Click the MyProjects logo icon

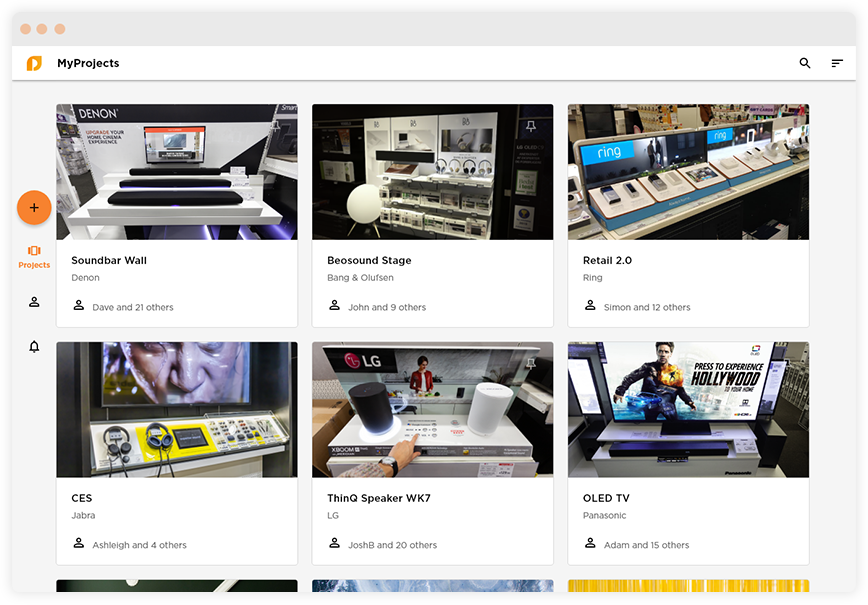coord(34,63)
